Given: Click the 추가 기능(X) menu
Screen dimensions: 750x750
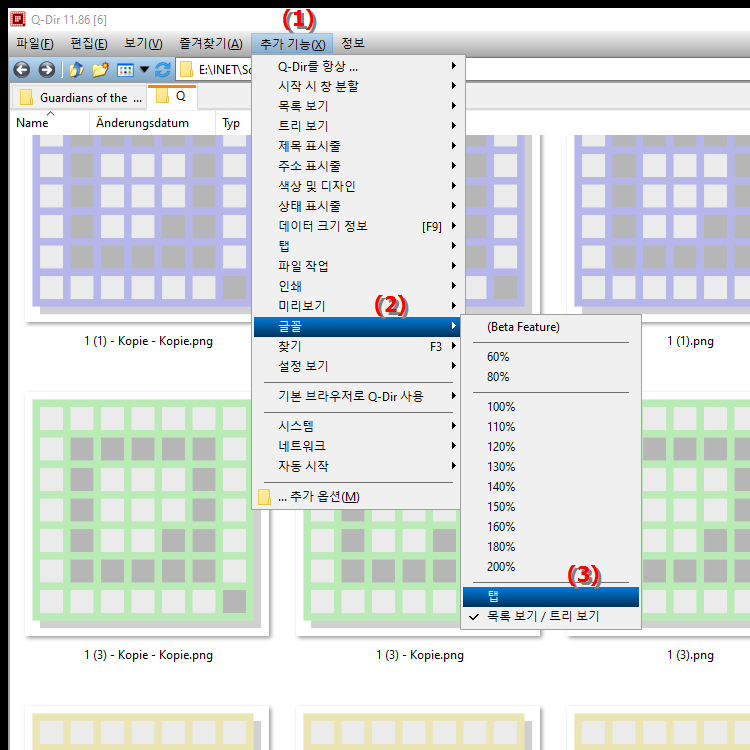Looking at the screenshot, I should (292, 44).
